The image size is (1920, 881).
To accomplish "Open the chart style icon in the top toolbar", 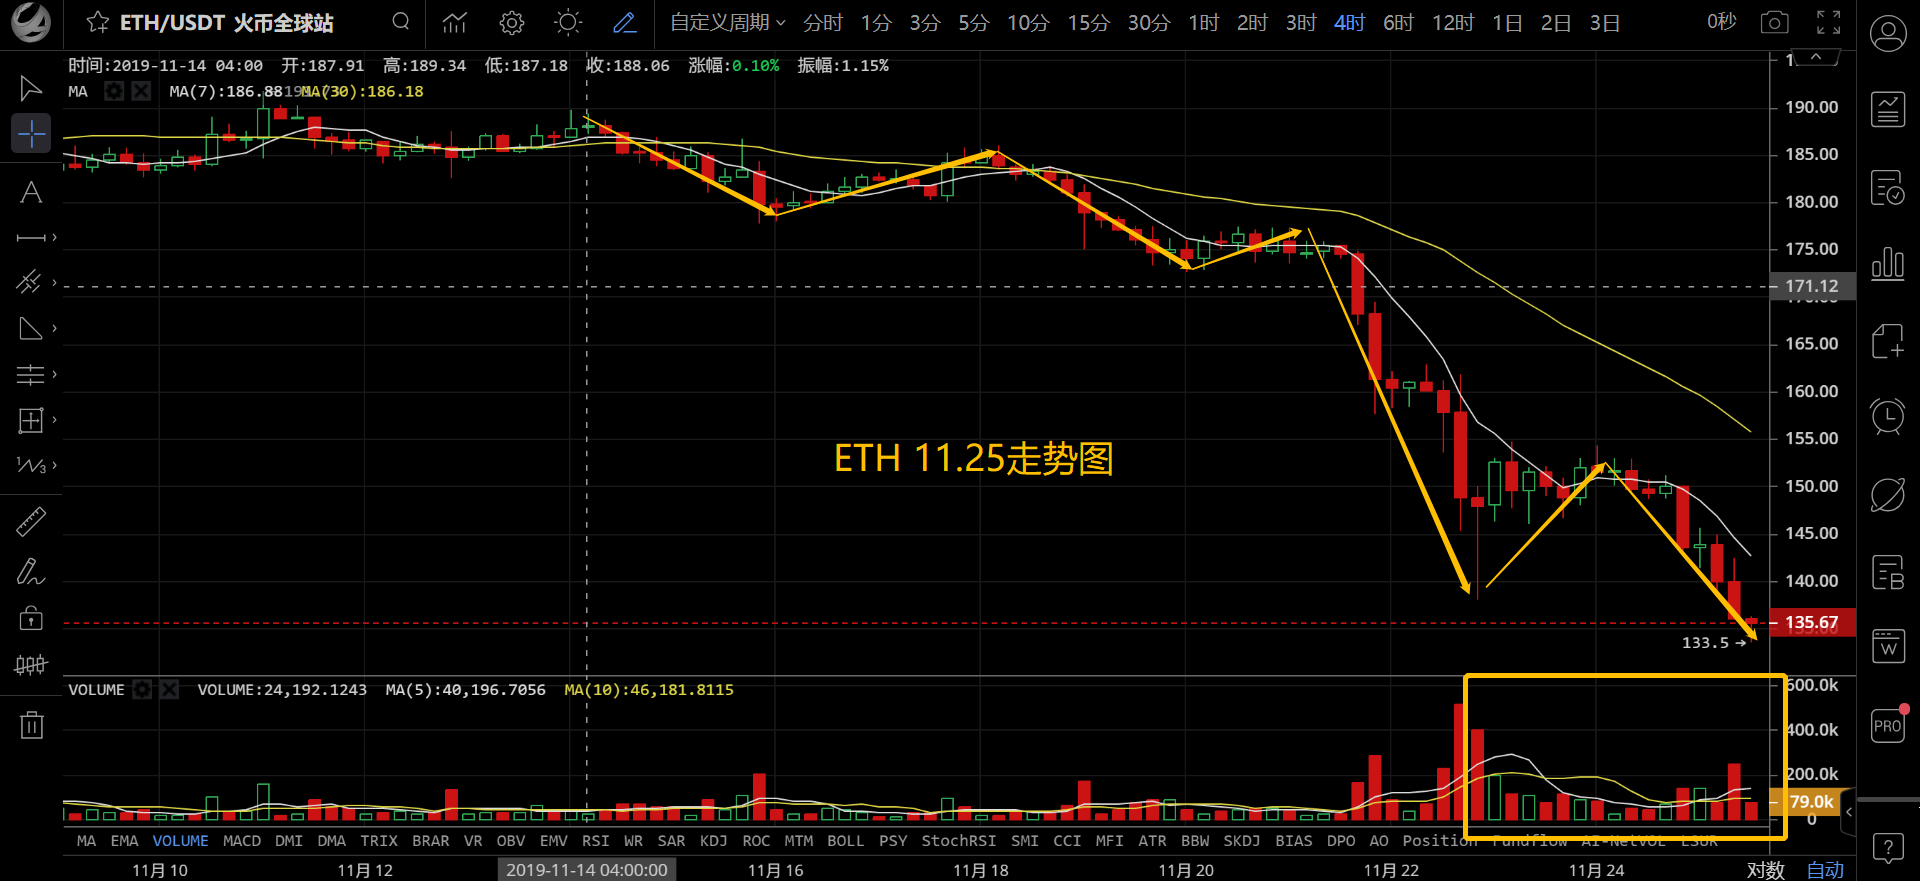I will coord(455,22).
